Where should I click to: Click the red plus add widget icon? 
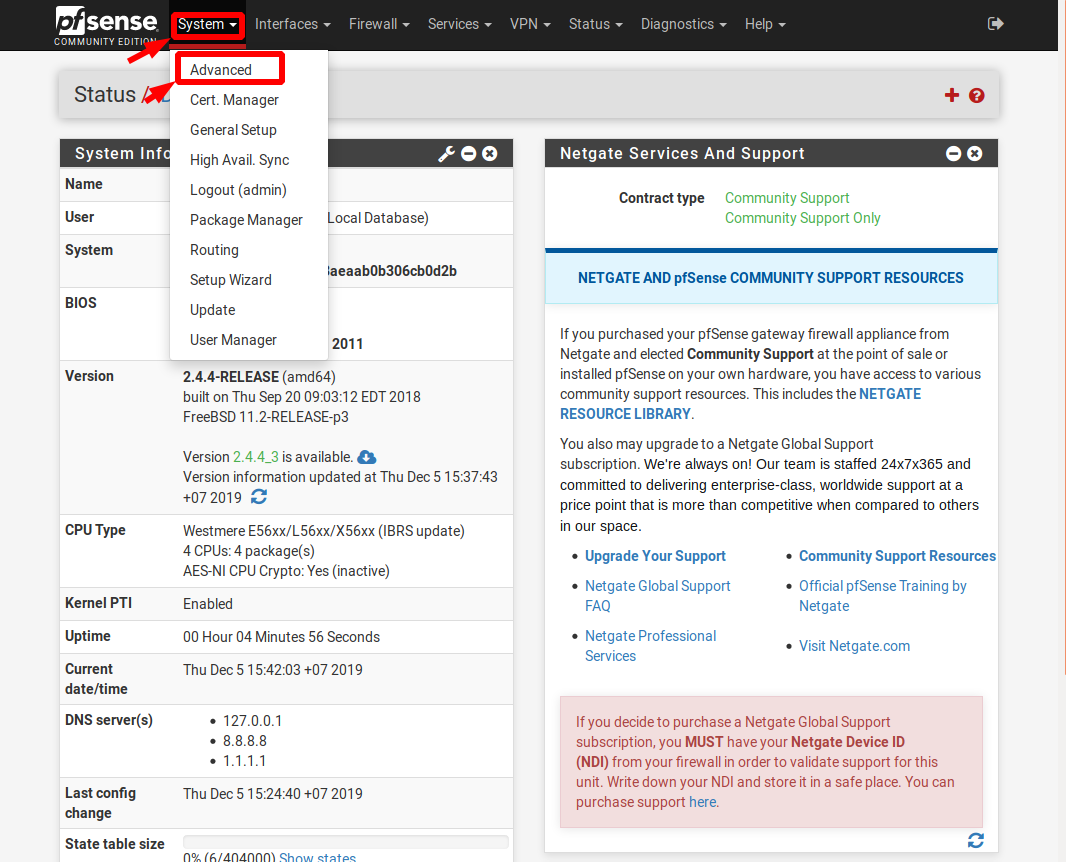[x=952, y=95]
